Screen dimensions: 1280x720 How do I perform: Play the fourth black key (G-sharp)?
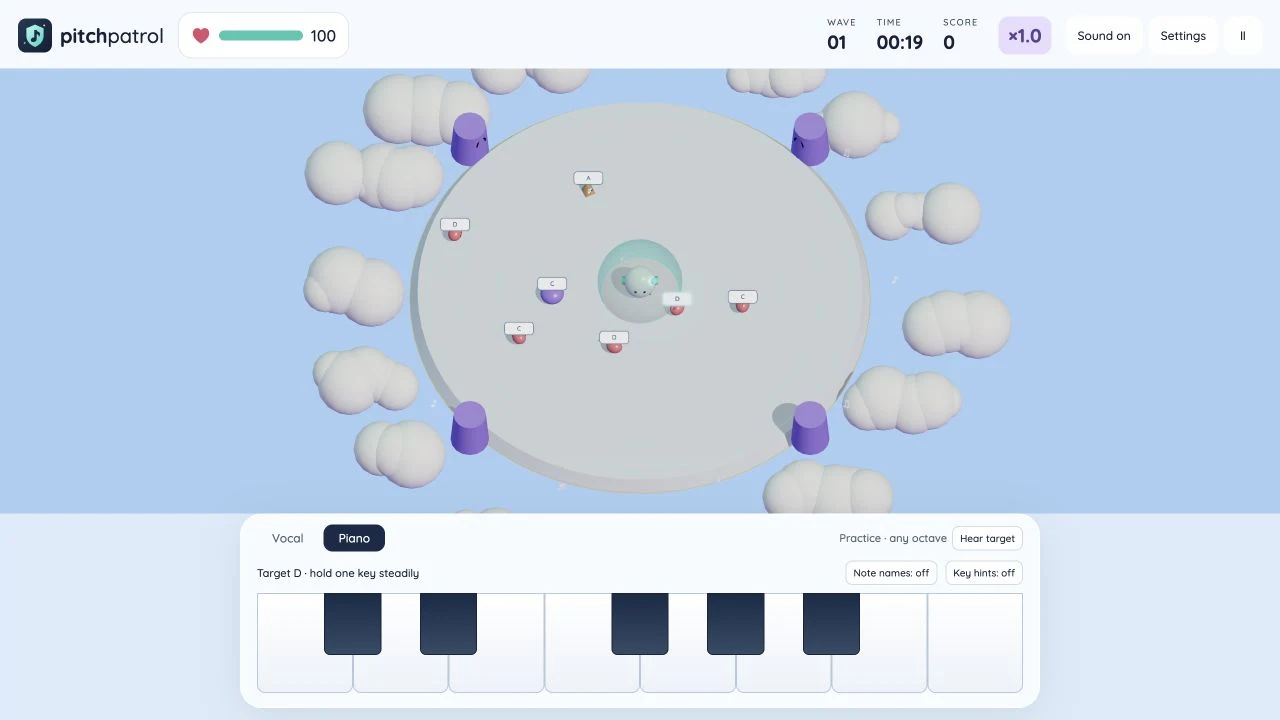click(x=735, y=624)
